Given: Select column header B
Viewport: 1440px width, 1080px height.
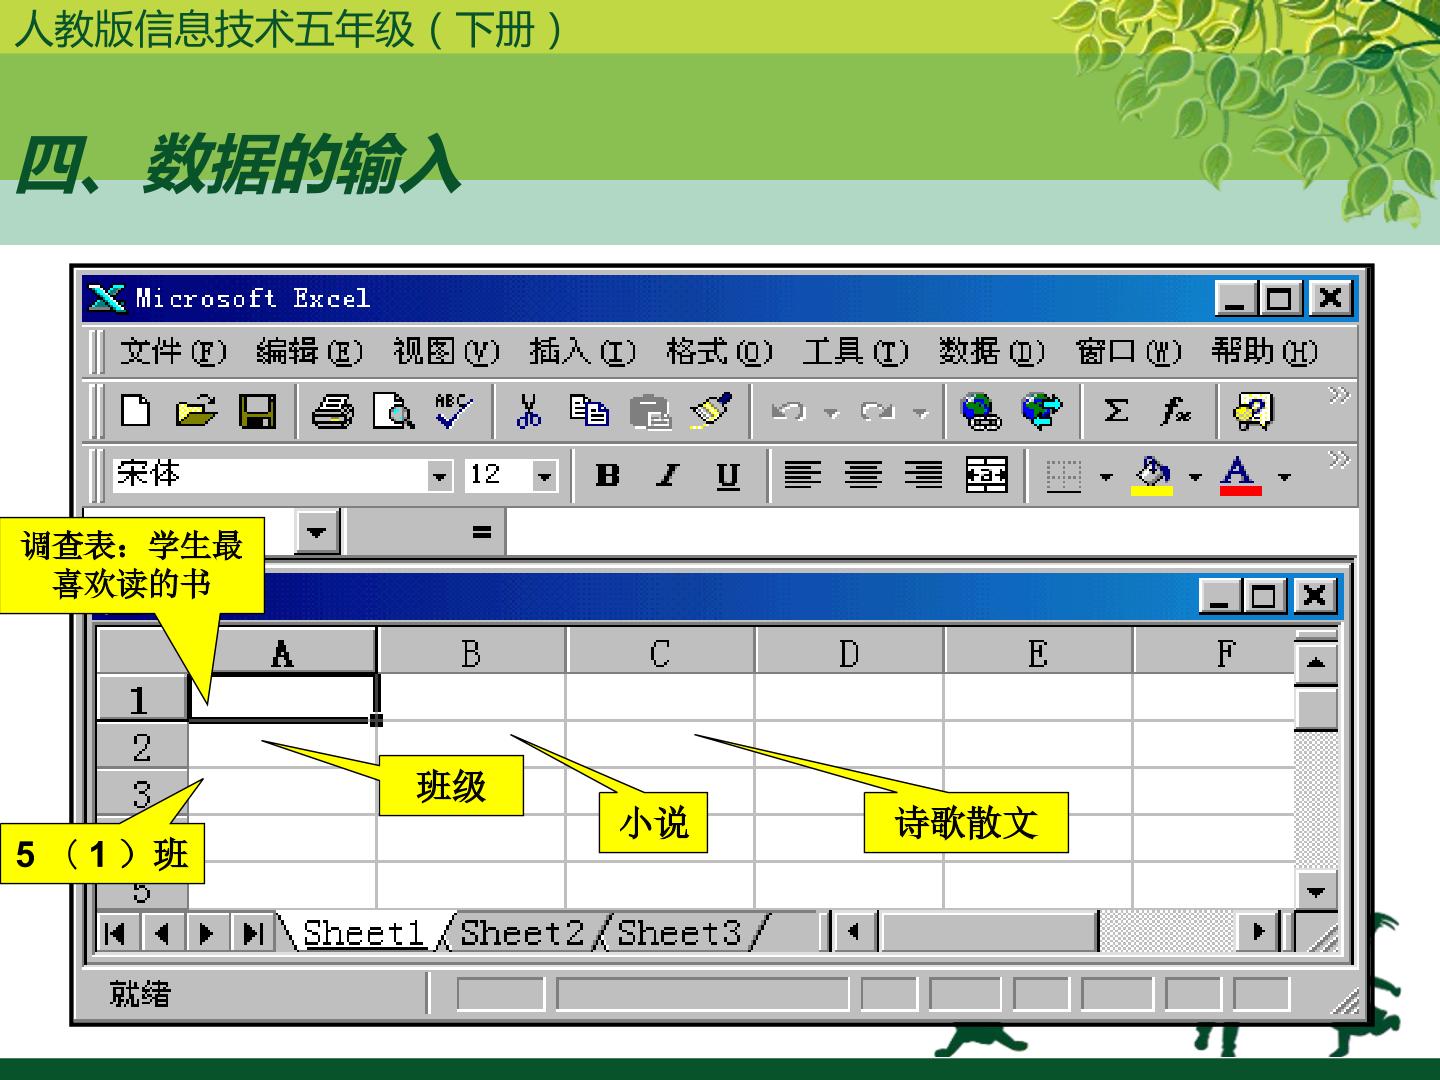Looking at the screenshot, I should [471, 653].
